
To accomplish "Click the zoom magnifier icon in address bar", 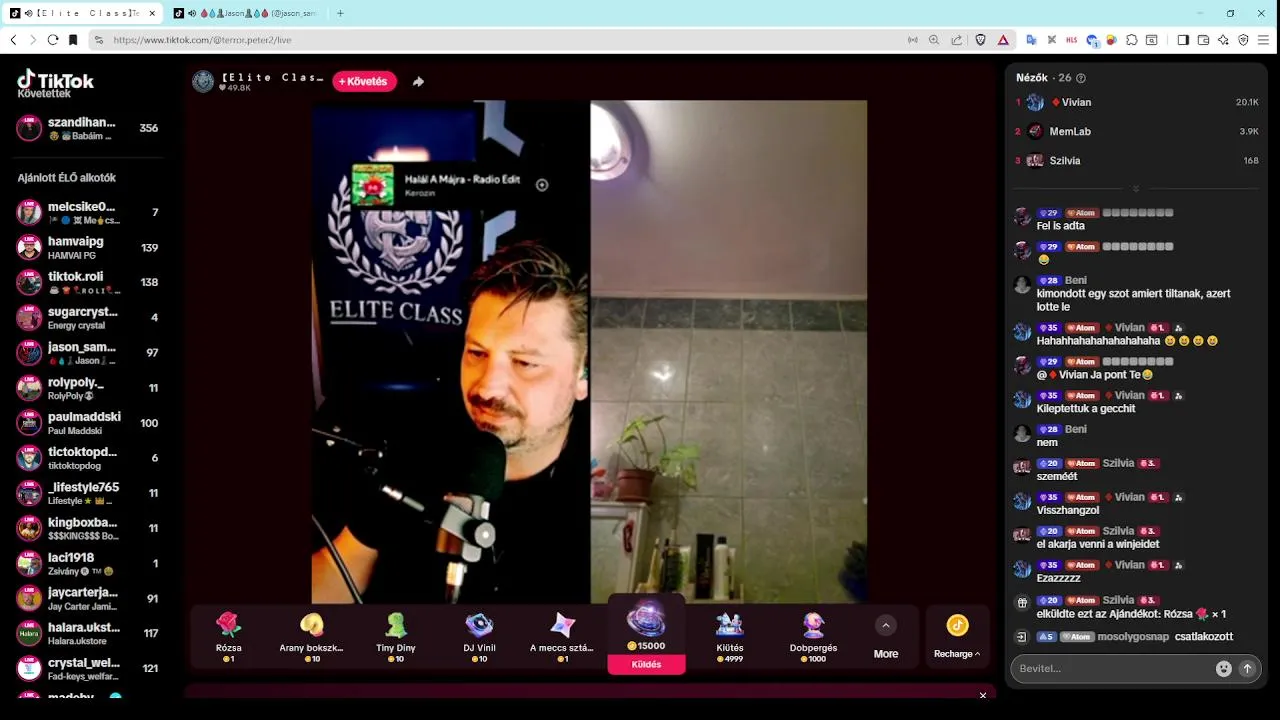I will 934,40.
